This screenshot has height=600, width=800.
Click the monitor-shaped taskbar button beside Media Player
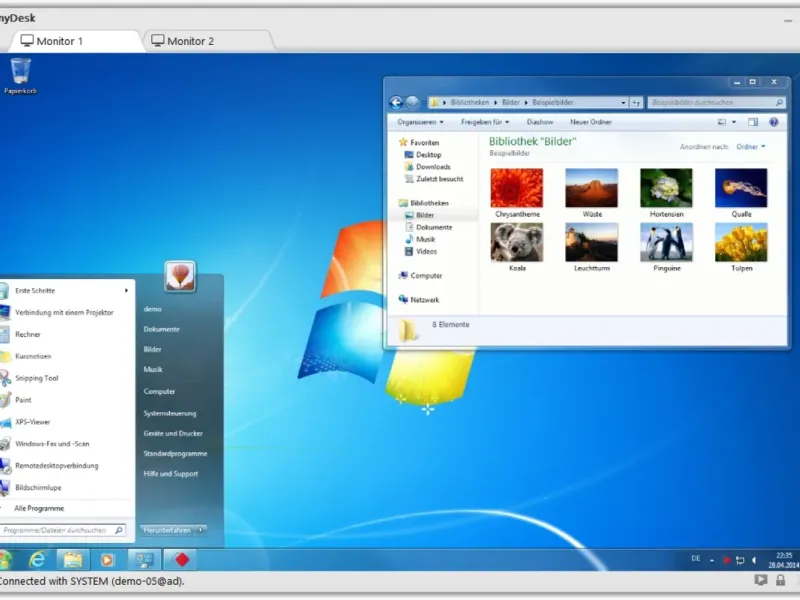click(144, 560)
